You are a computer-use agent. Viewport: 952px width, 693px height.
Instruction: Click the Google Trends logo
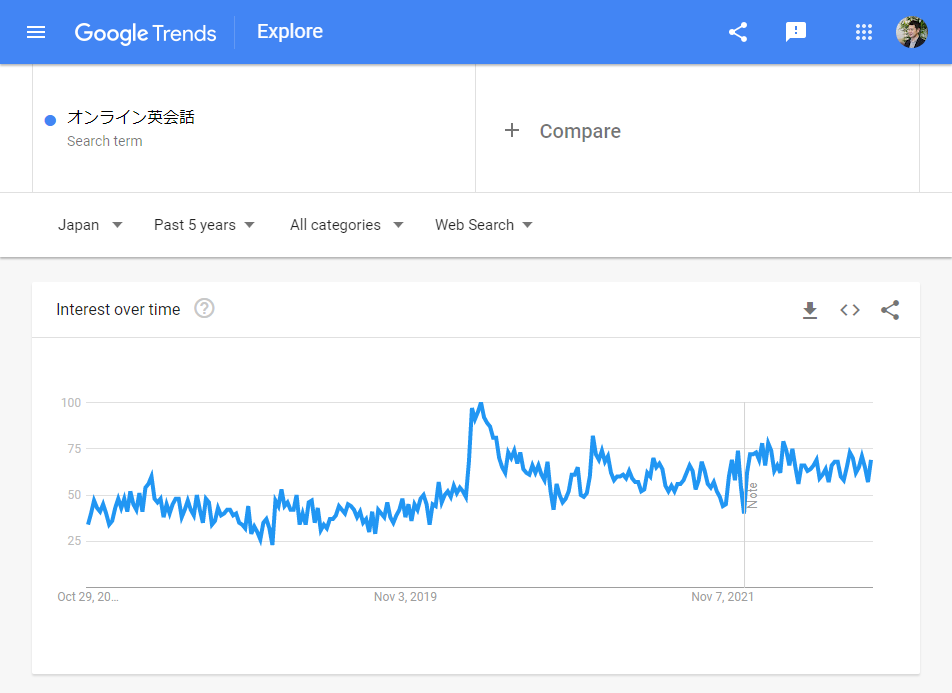145,32
